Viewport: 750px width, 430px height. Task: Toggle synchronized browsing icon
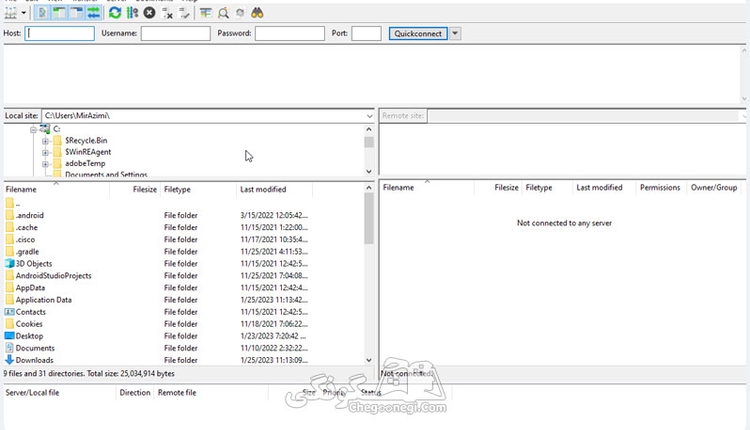tap(240, 13)
